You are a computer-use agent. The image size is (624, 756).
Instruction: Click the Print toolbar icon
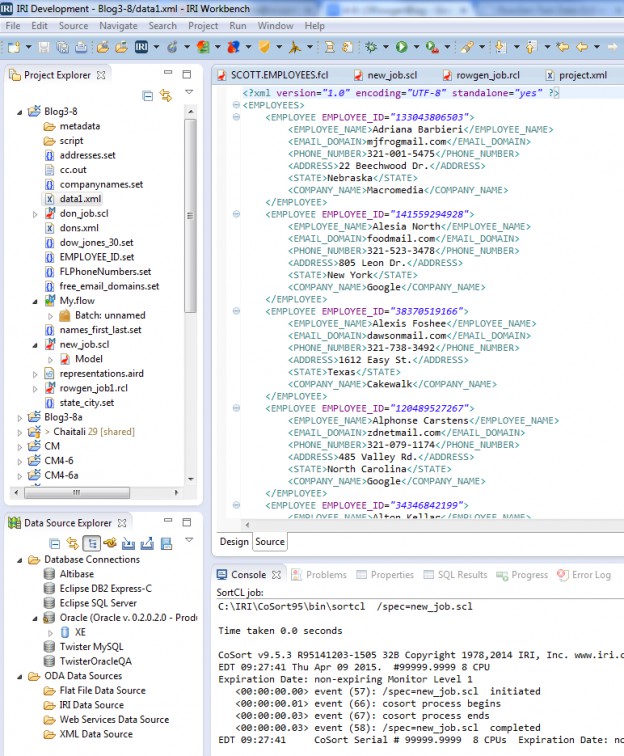(x=81, y=47)
